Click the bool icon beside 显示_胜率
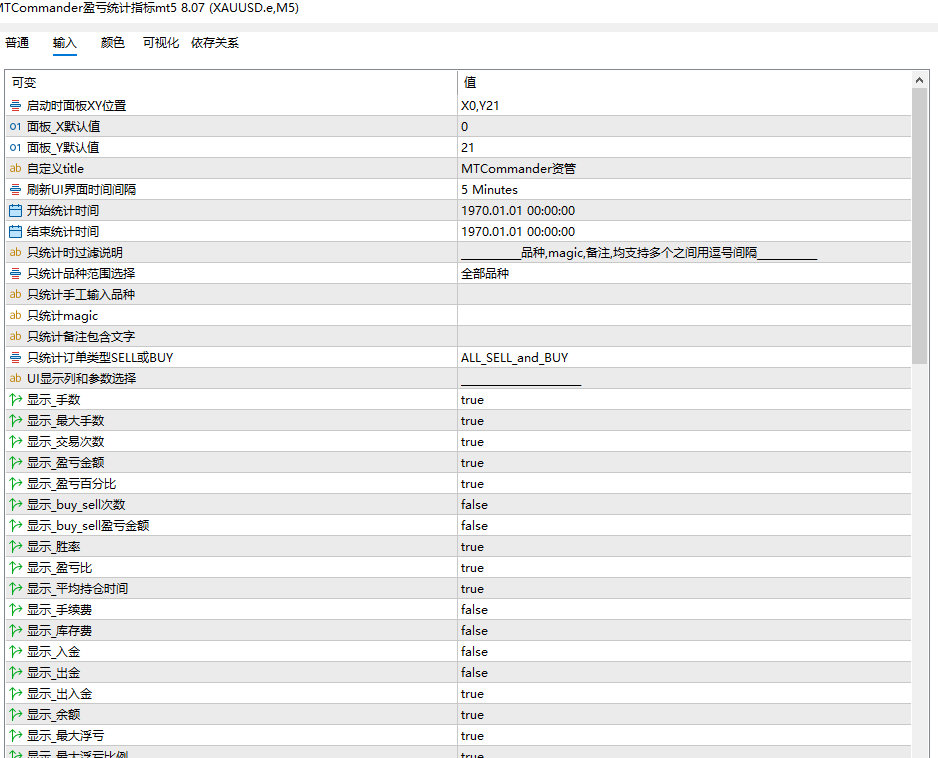The image size is (938, 758). [16, 546]
